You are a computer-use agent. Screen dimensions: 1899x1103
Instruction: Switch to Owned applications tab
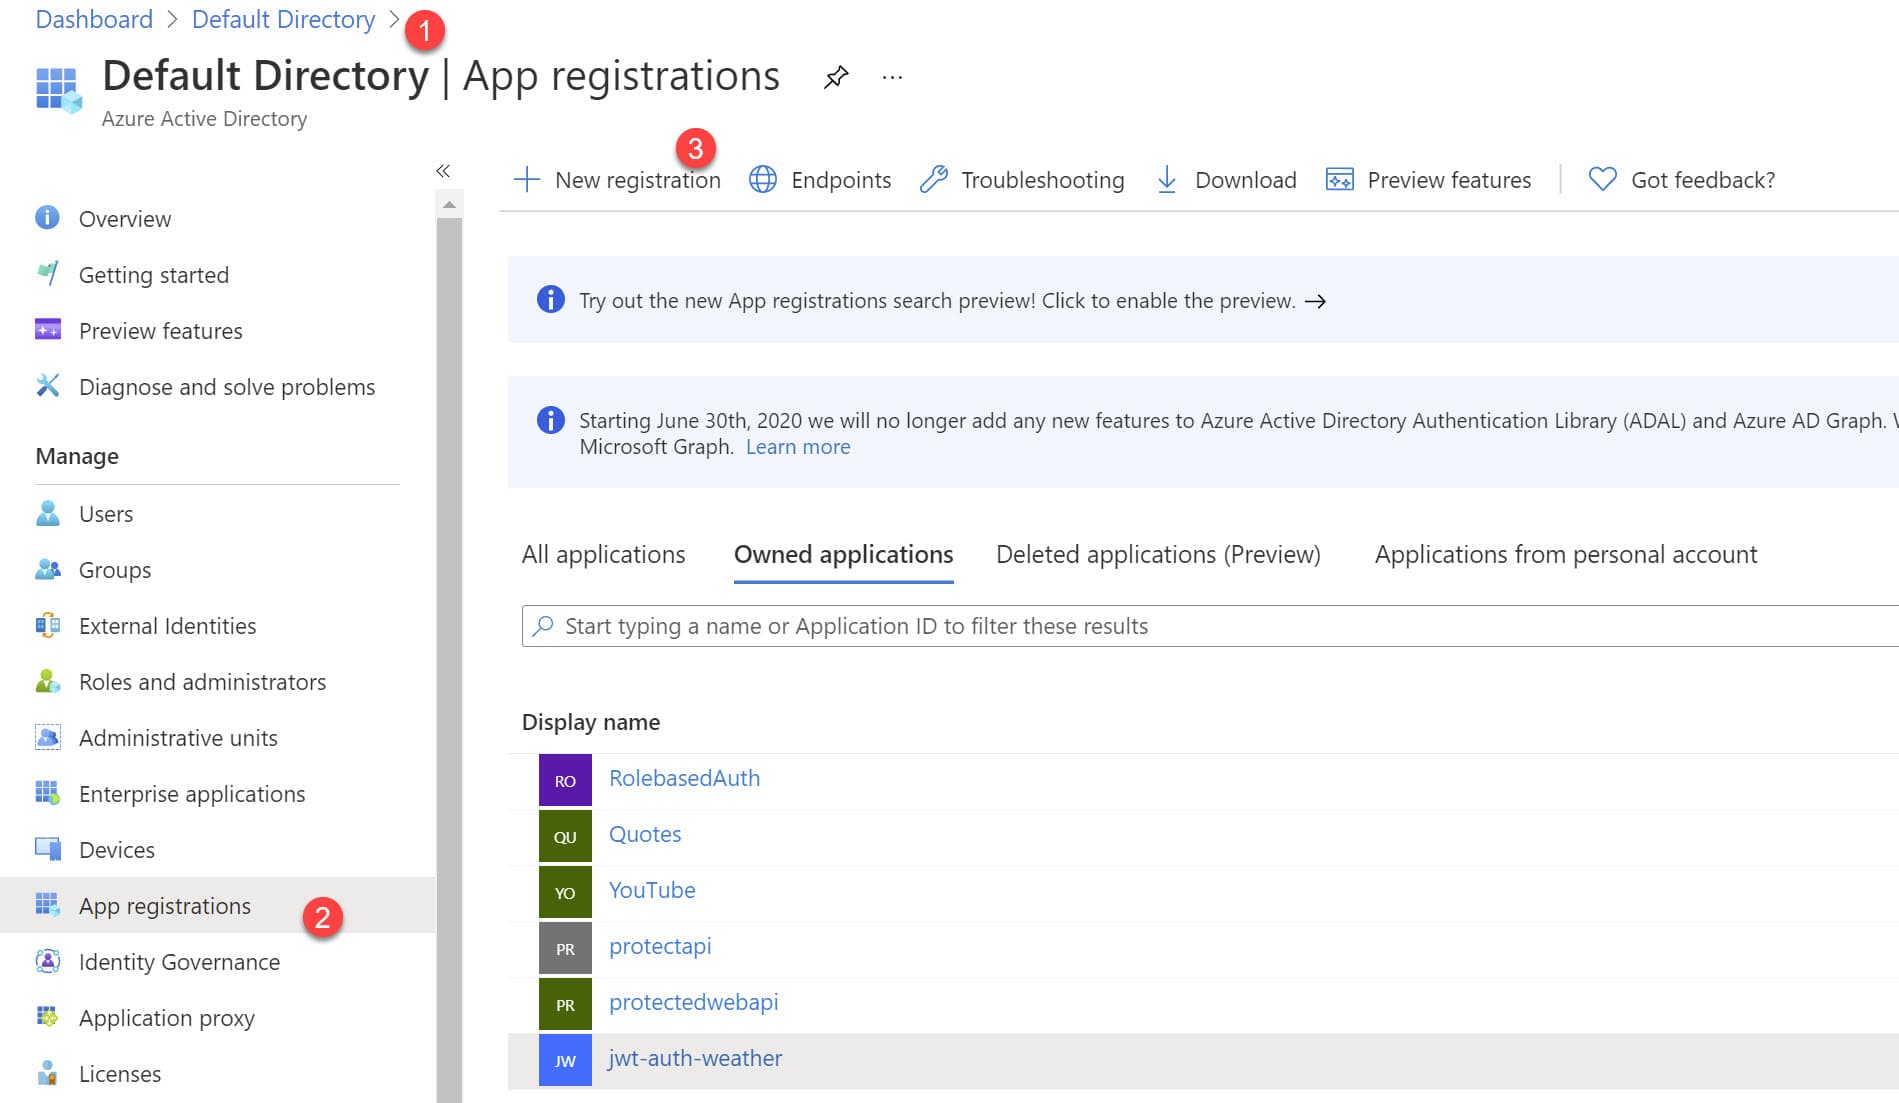843,555
